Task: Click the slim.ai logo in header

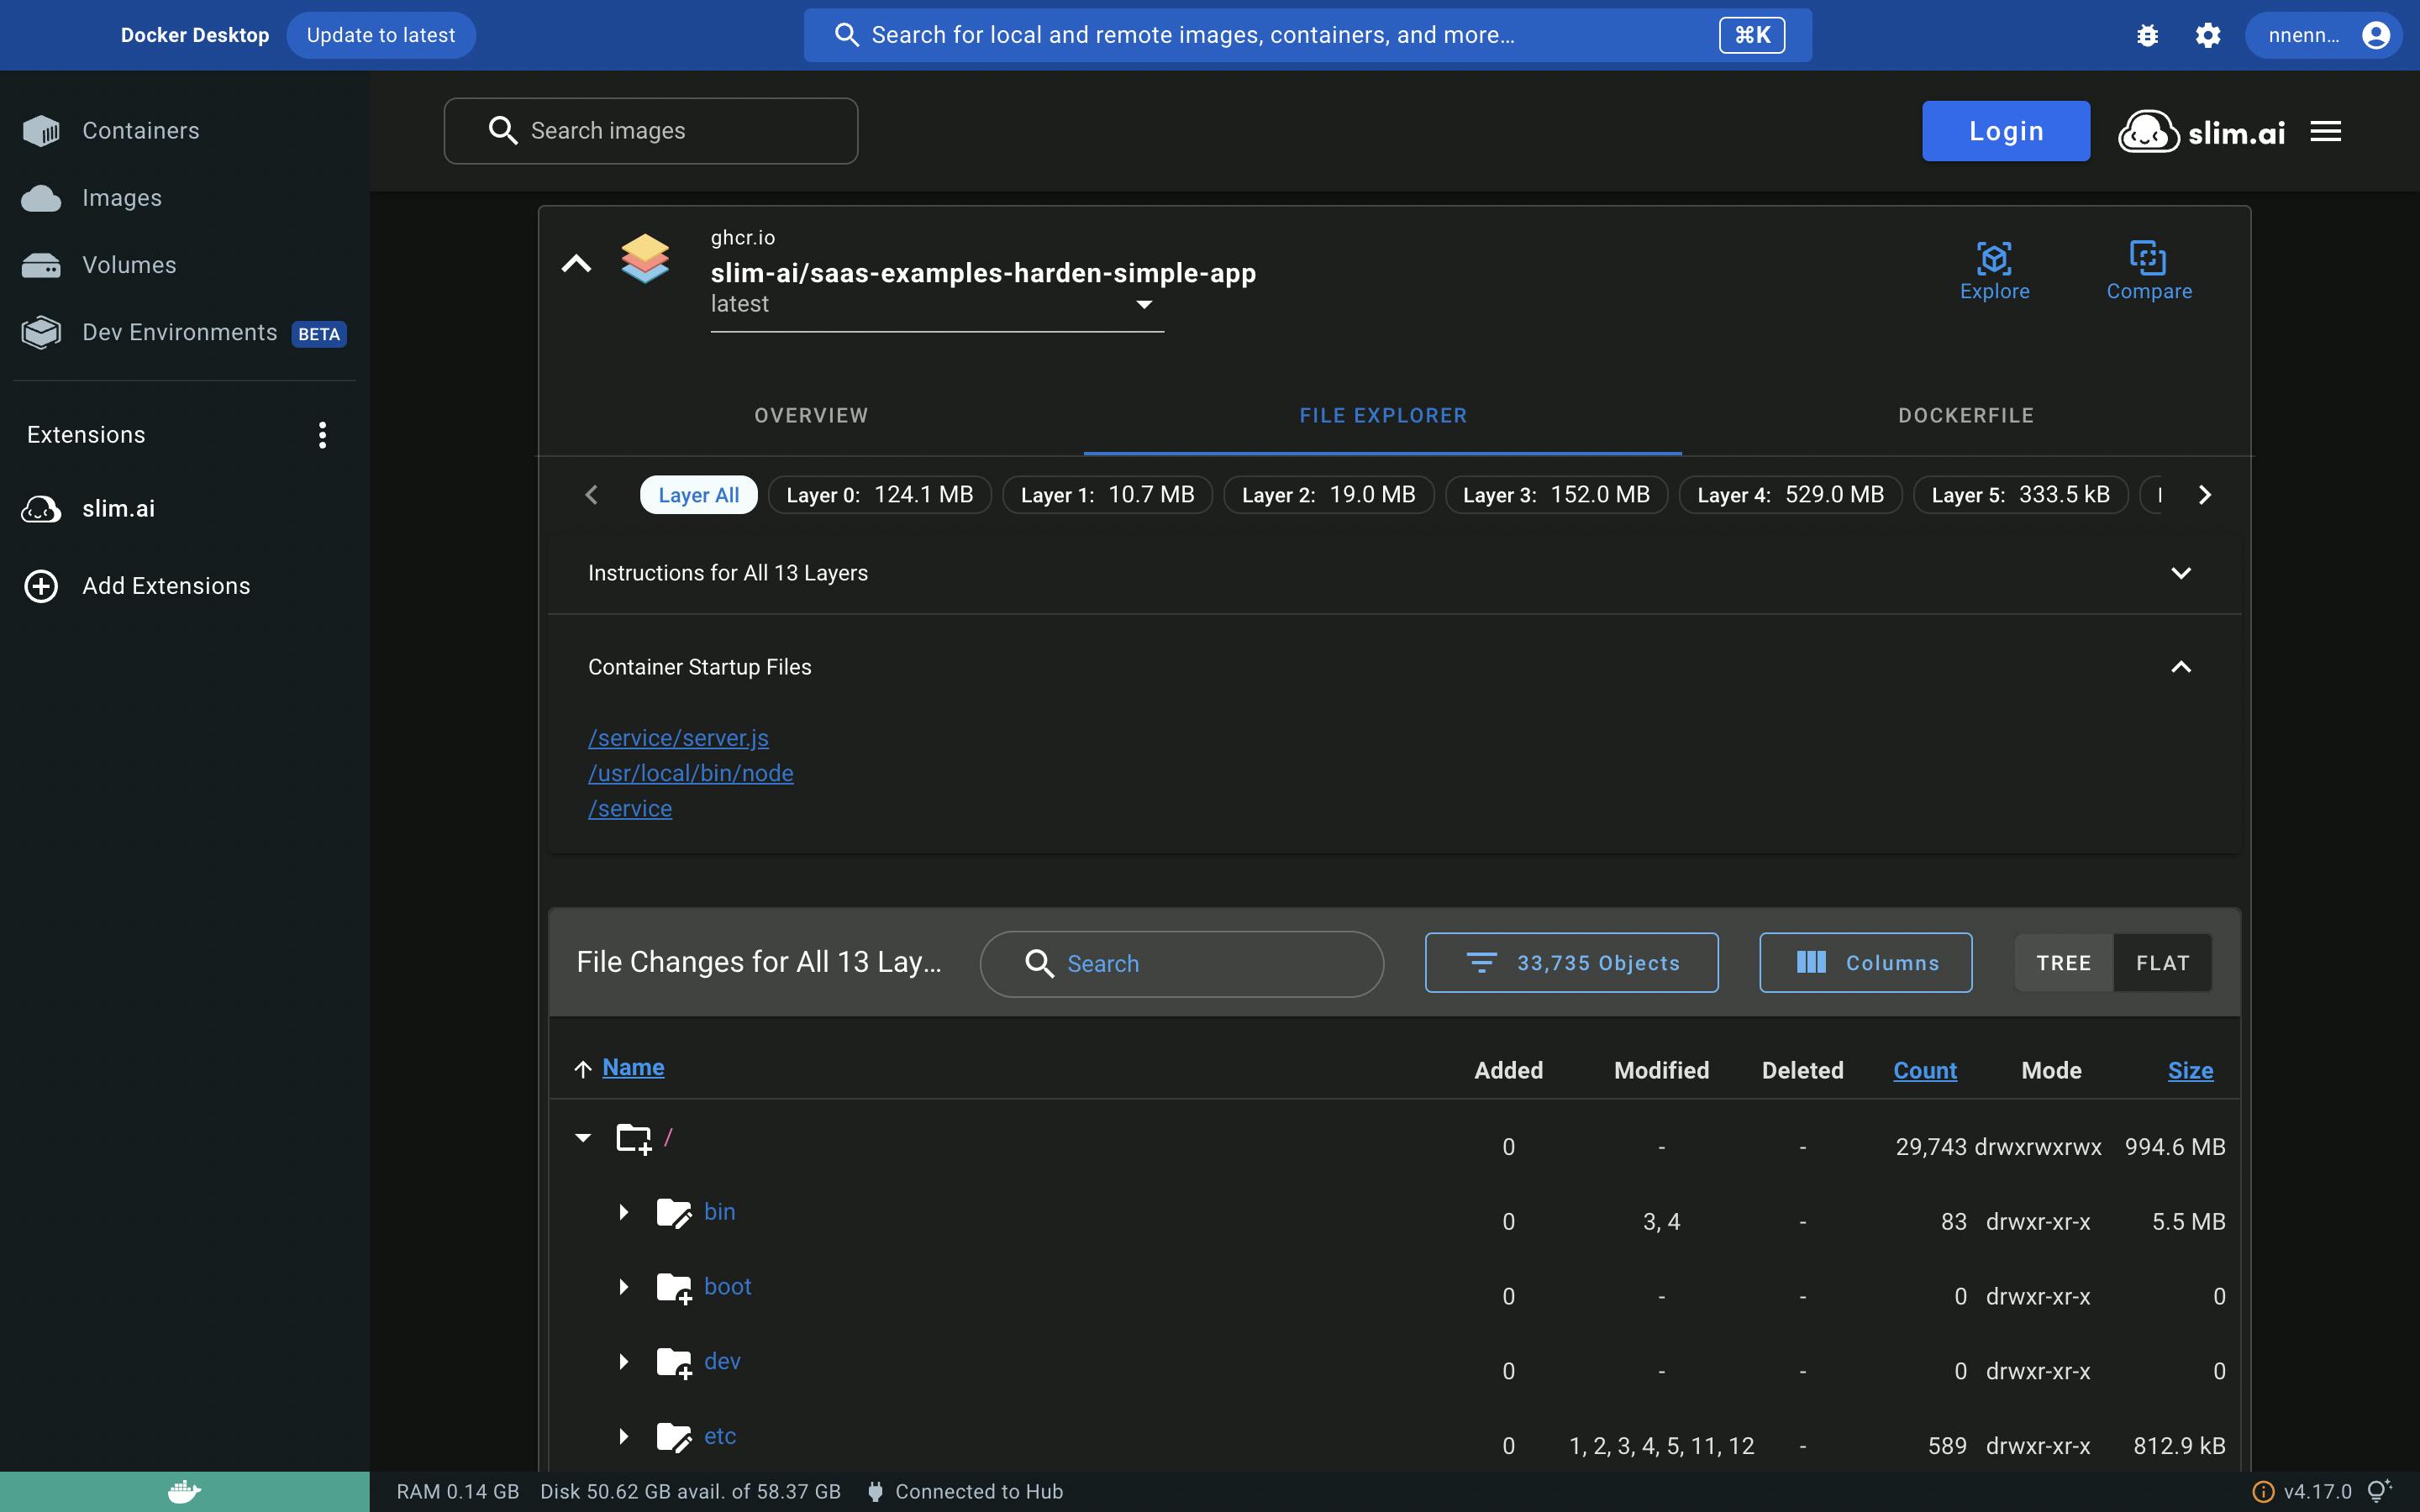Action: [2202, 131]
